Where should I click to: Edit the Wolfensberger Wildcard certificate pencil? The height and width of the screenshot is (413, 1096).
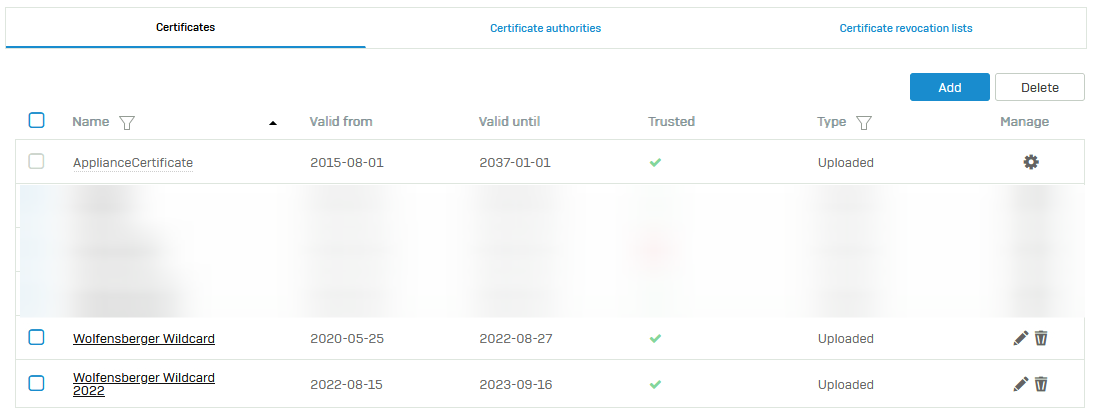click(1021, 338)
